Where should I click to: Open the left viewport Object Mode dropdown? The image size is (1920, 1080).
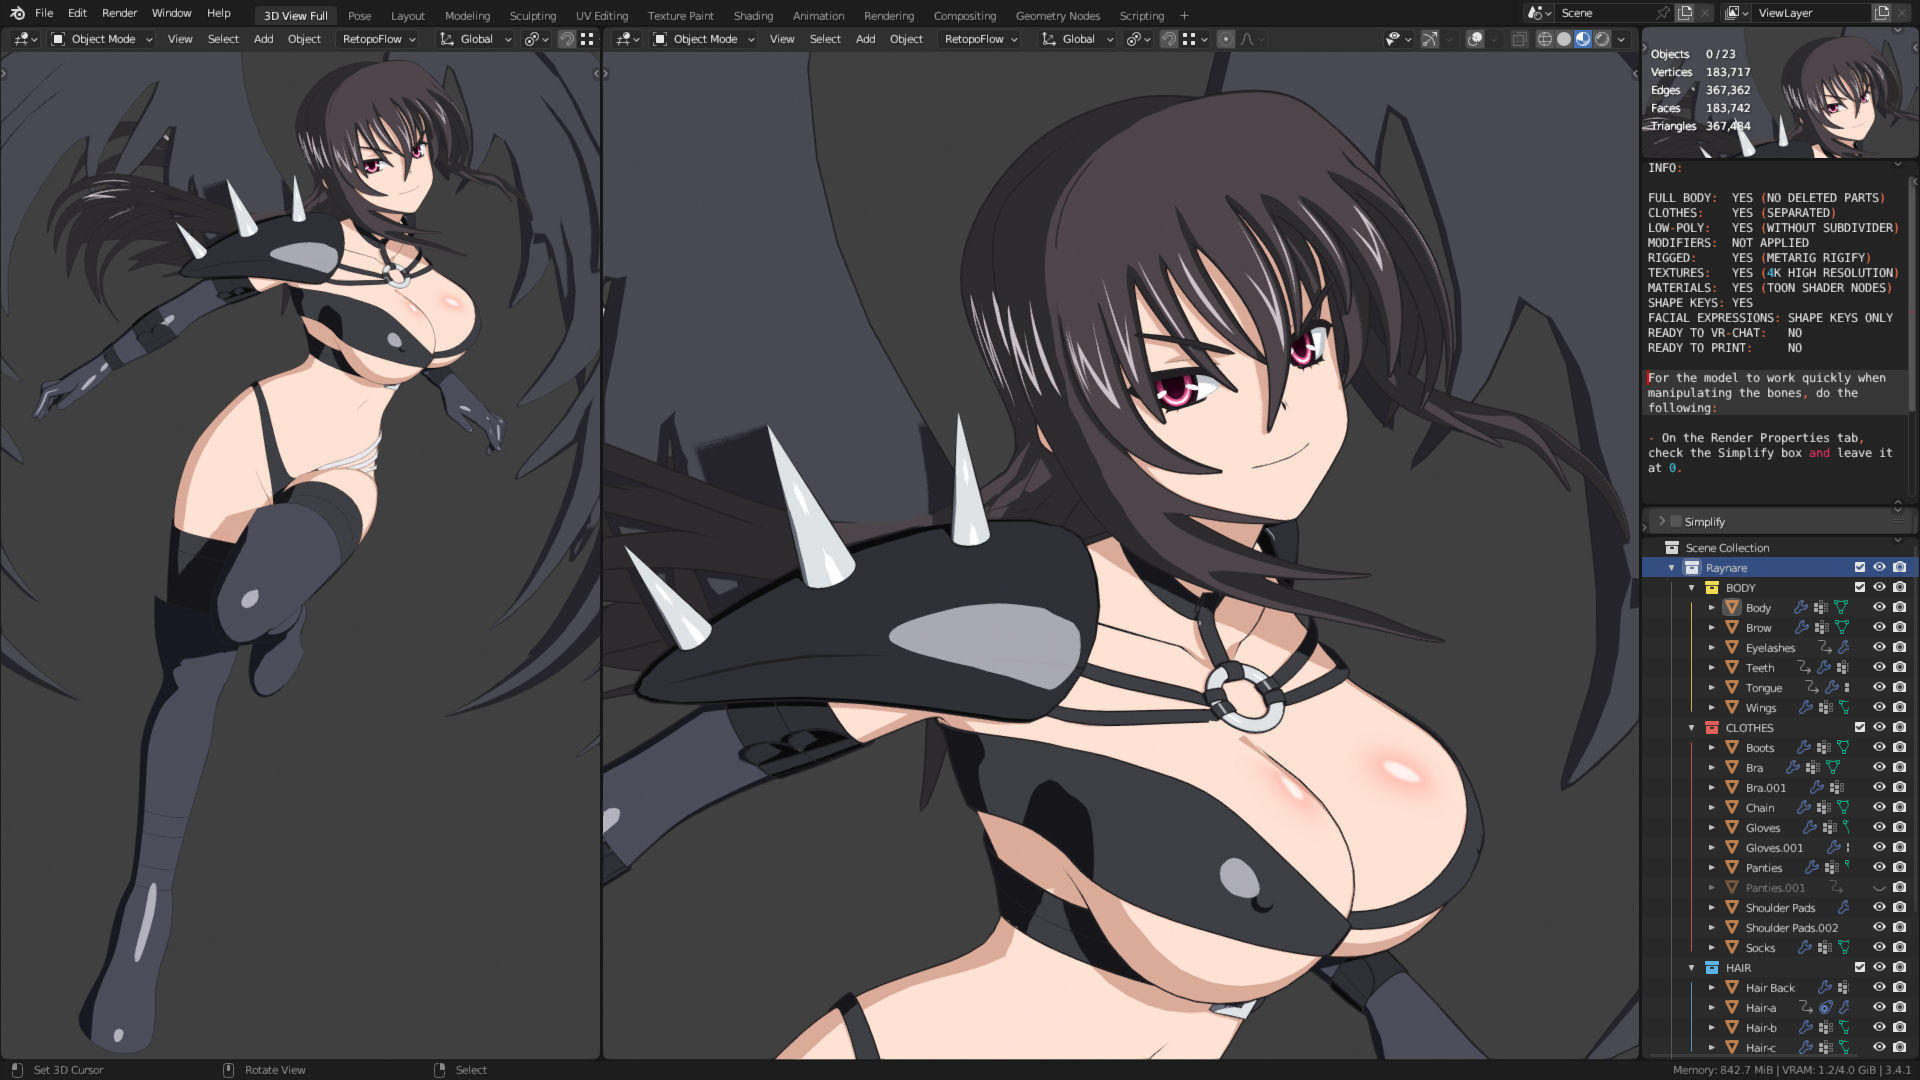102,39
